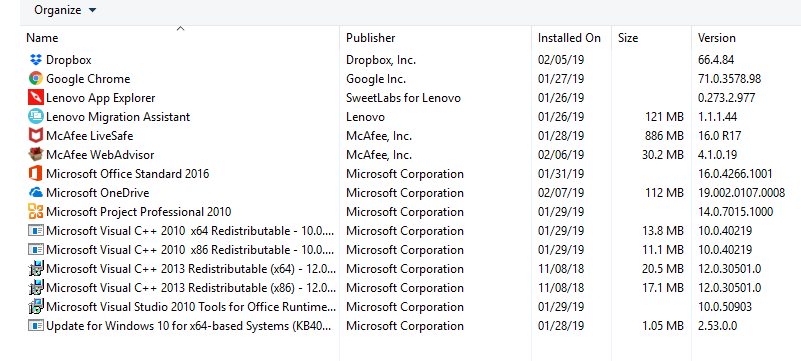Image resolution: width=801 pixels, height=361 pixels.
Task: Select the Lenovo Migration Assistant icon
Action: [x=35, y=117]
